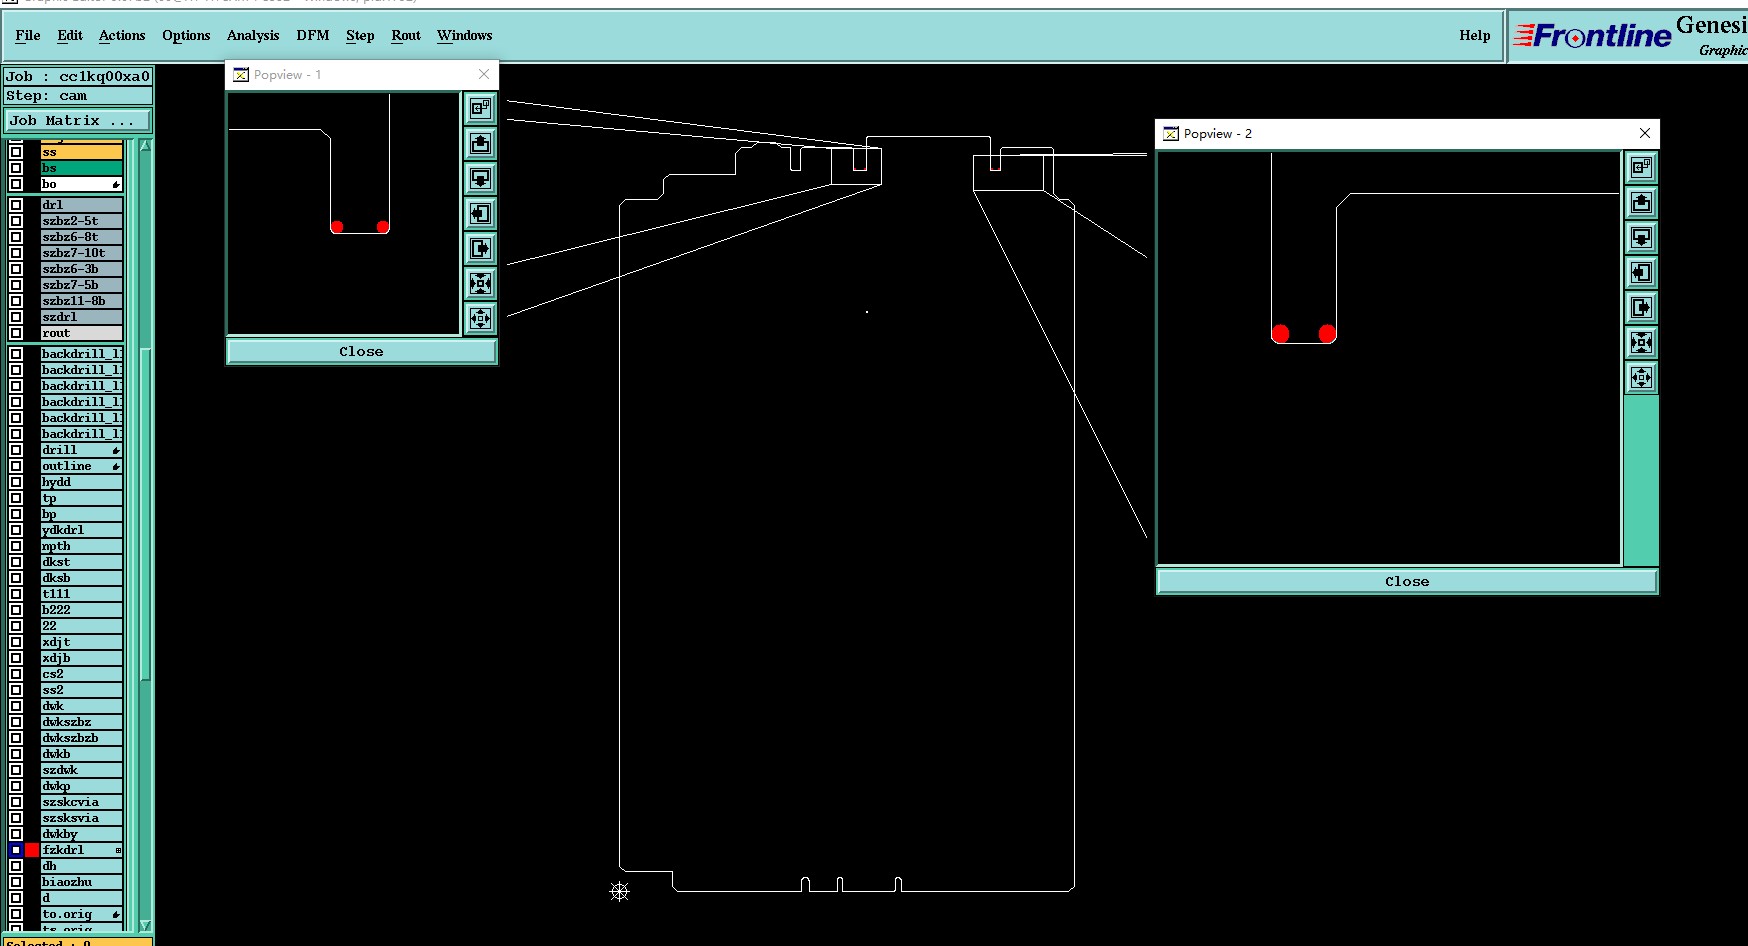Open the Step menu
This screenshot has height=946, width=1748.
point(360,36)
